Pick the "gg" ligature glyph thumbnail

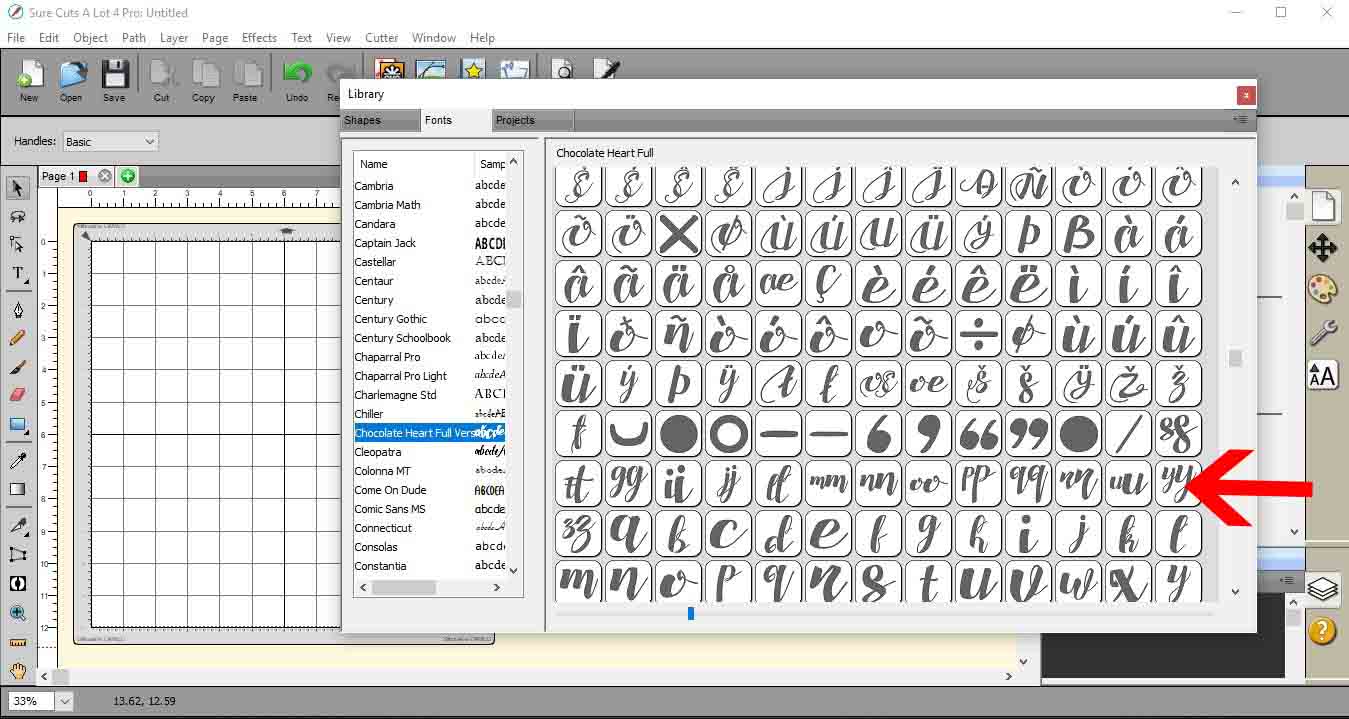pyautogui.click(x=629, y=484)
